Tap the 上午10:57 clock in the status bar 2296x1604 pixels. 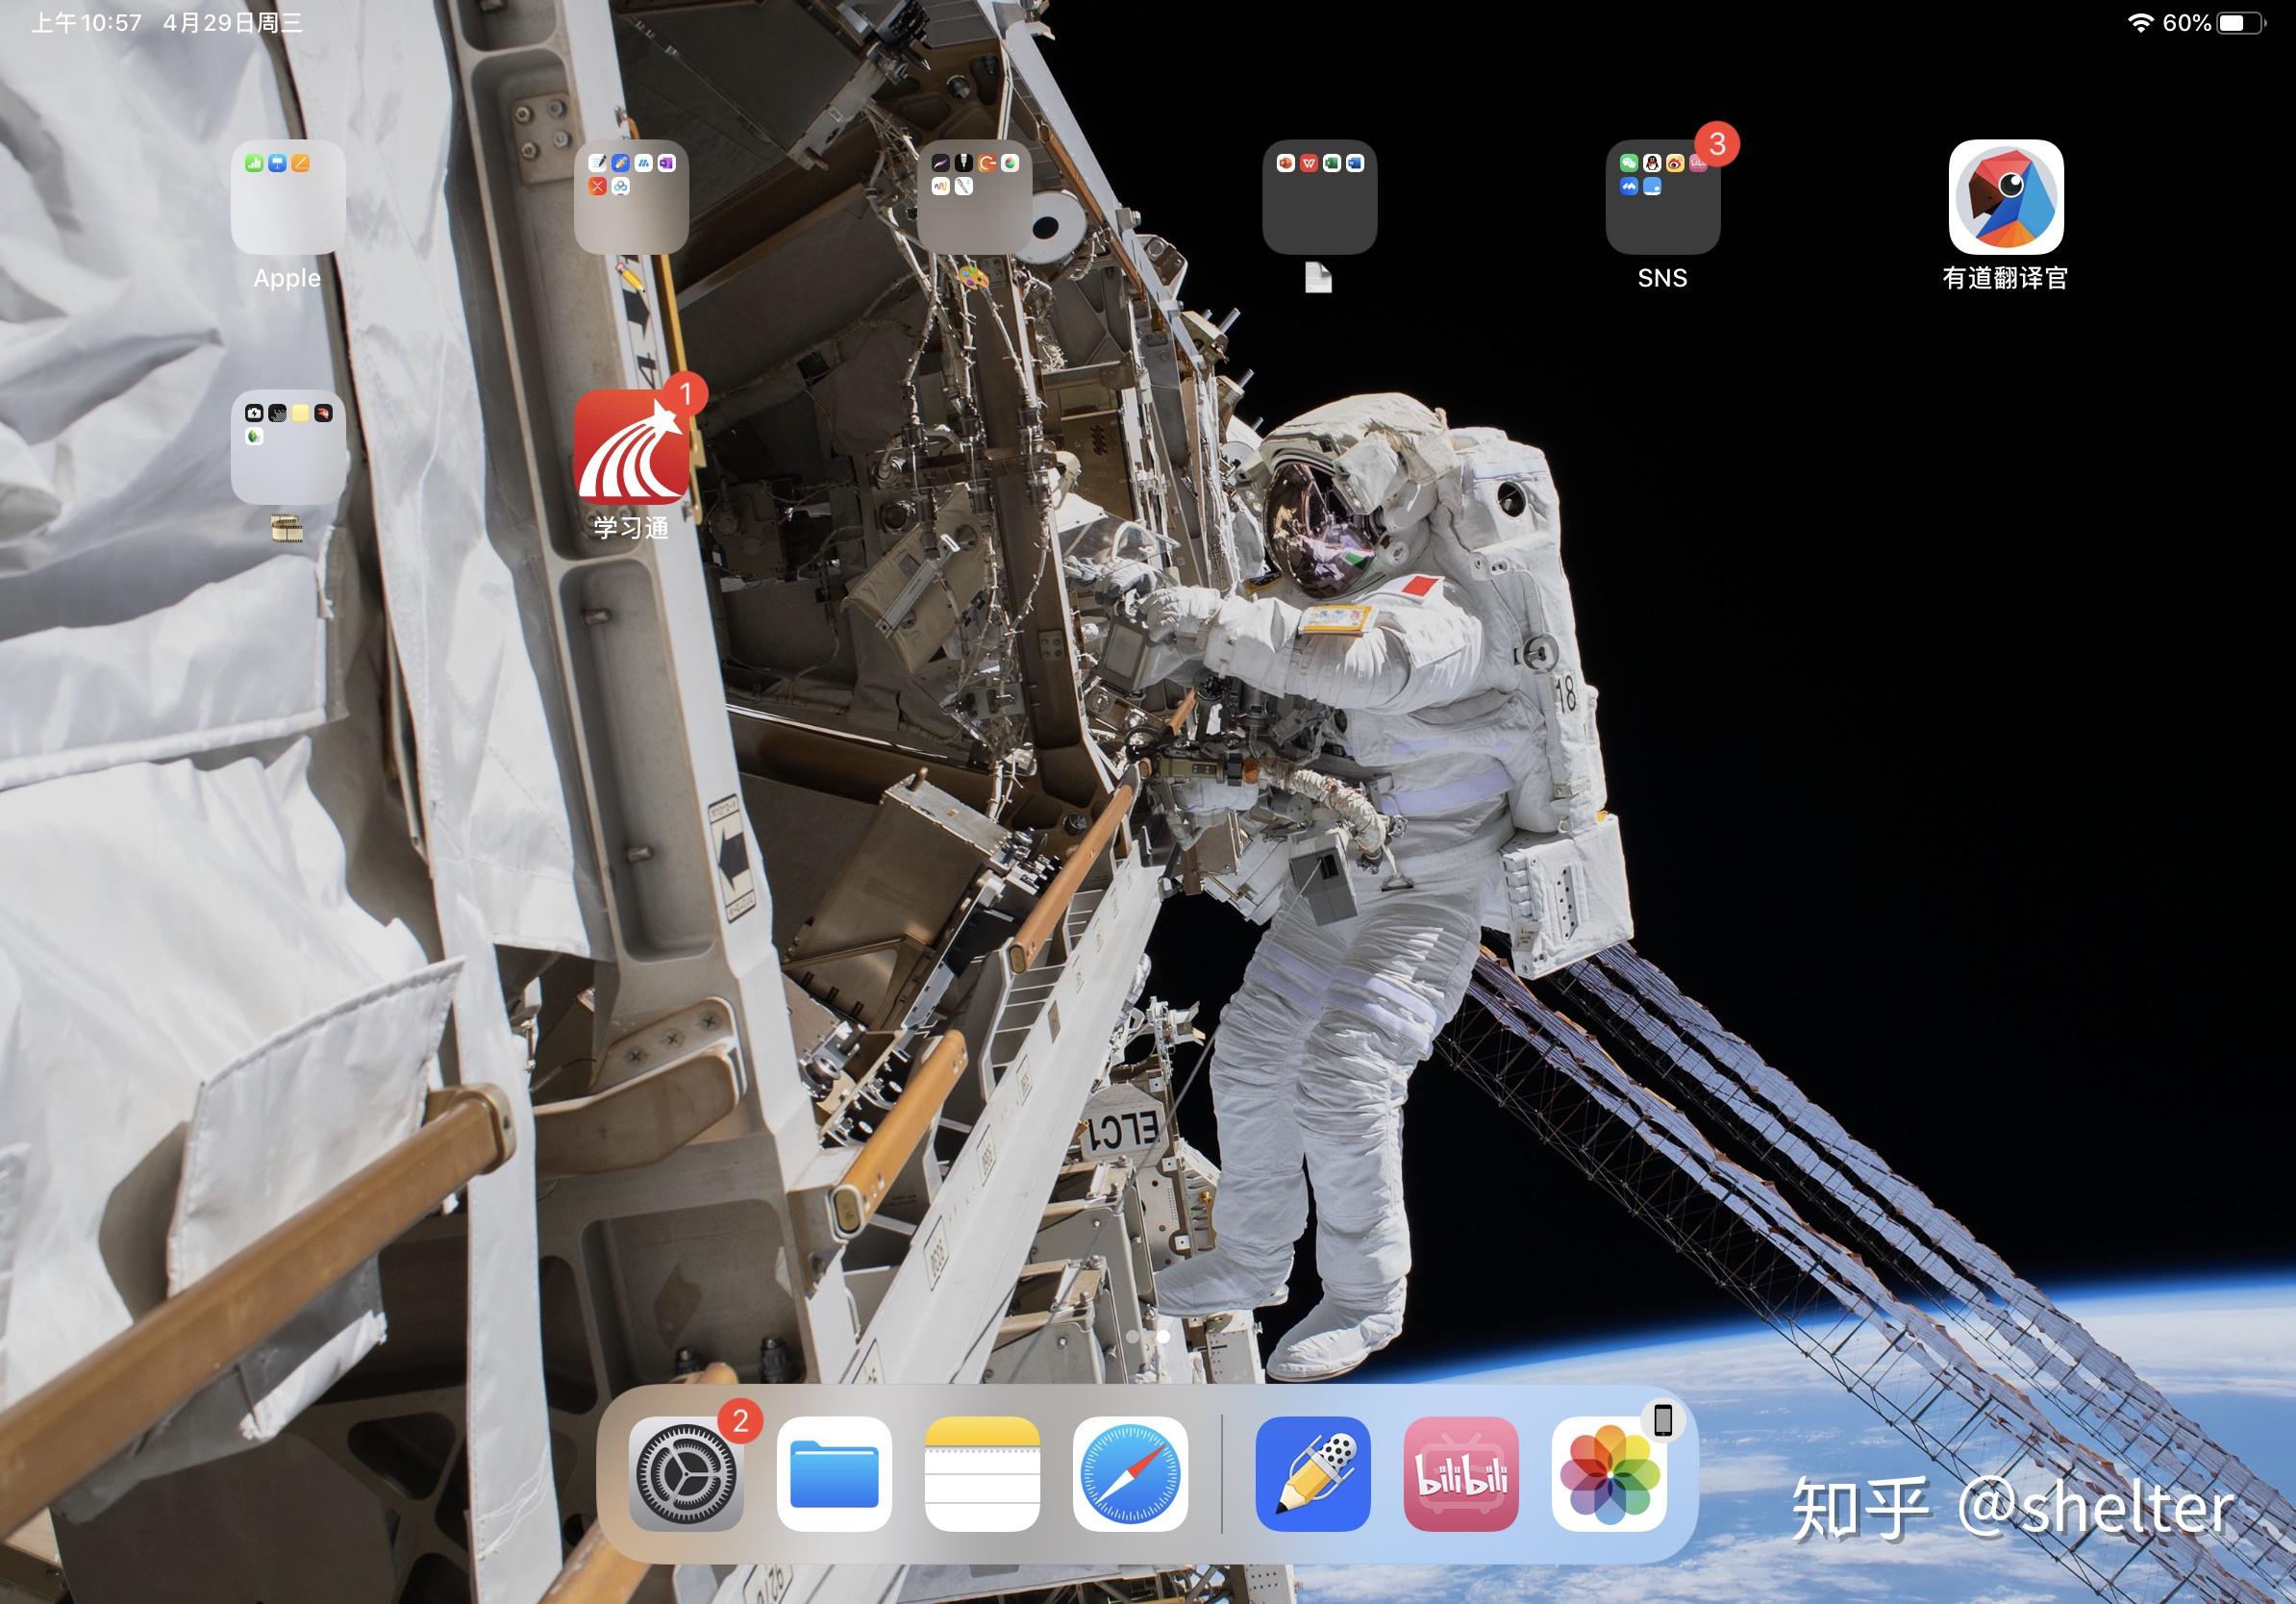[x=87, y=23]
